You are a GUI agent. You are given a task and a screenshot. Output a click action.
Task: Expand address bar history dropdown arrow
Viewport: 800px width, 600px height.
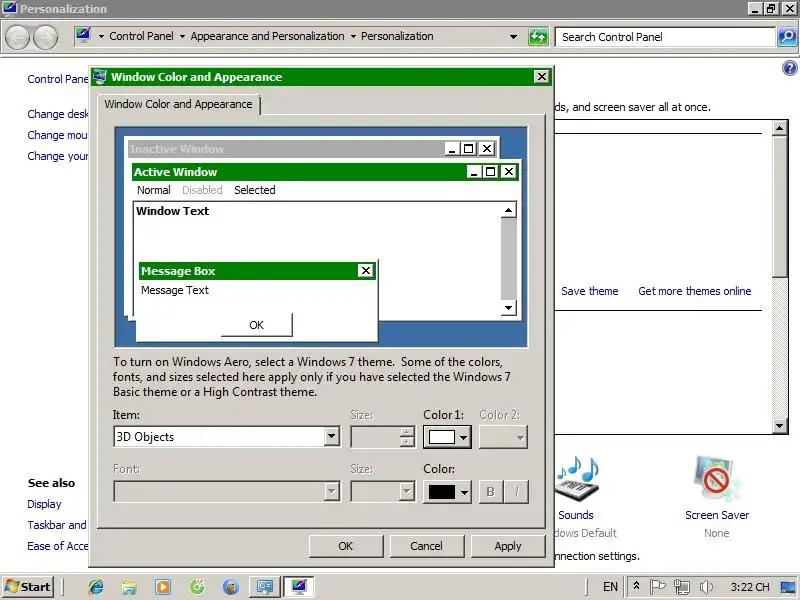click(x=513, y=37)
